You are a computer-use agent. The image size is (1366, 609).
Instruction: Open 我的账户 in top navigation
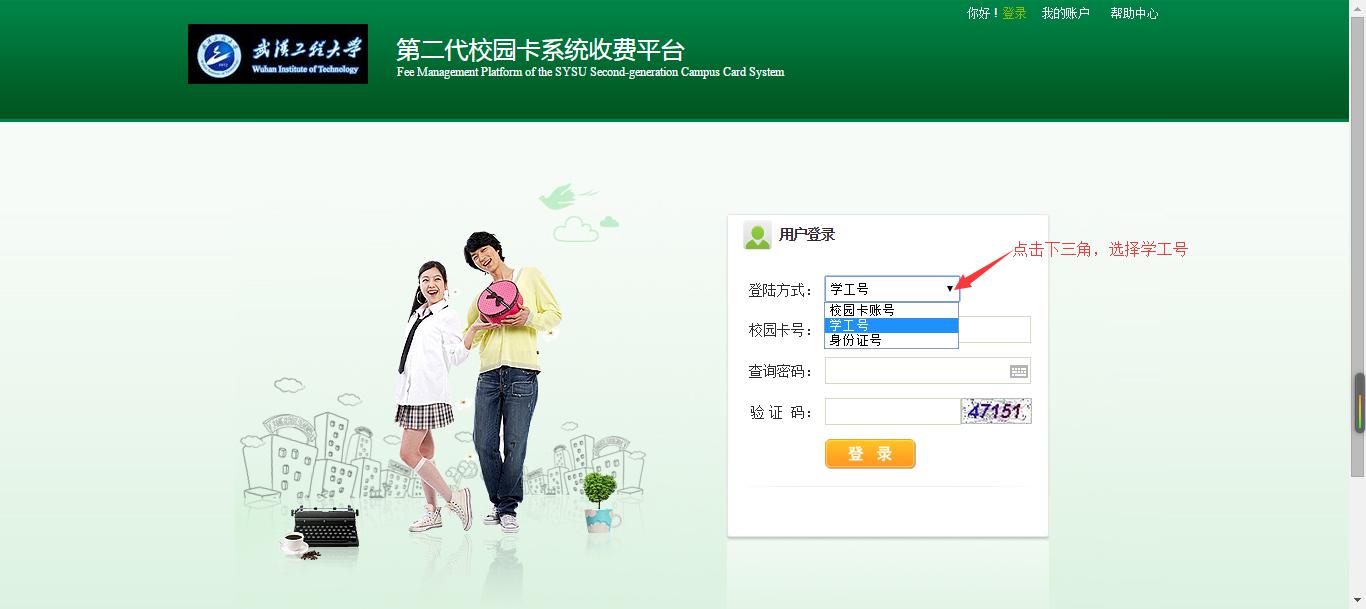point(1065,13)
